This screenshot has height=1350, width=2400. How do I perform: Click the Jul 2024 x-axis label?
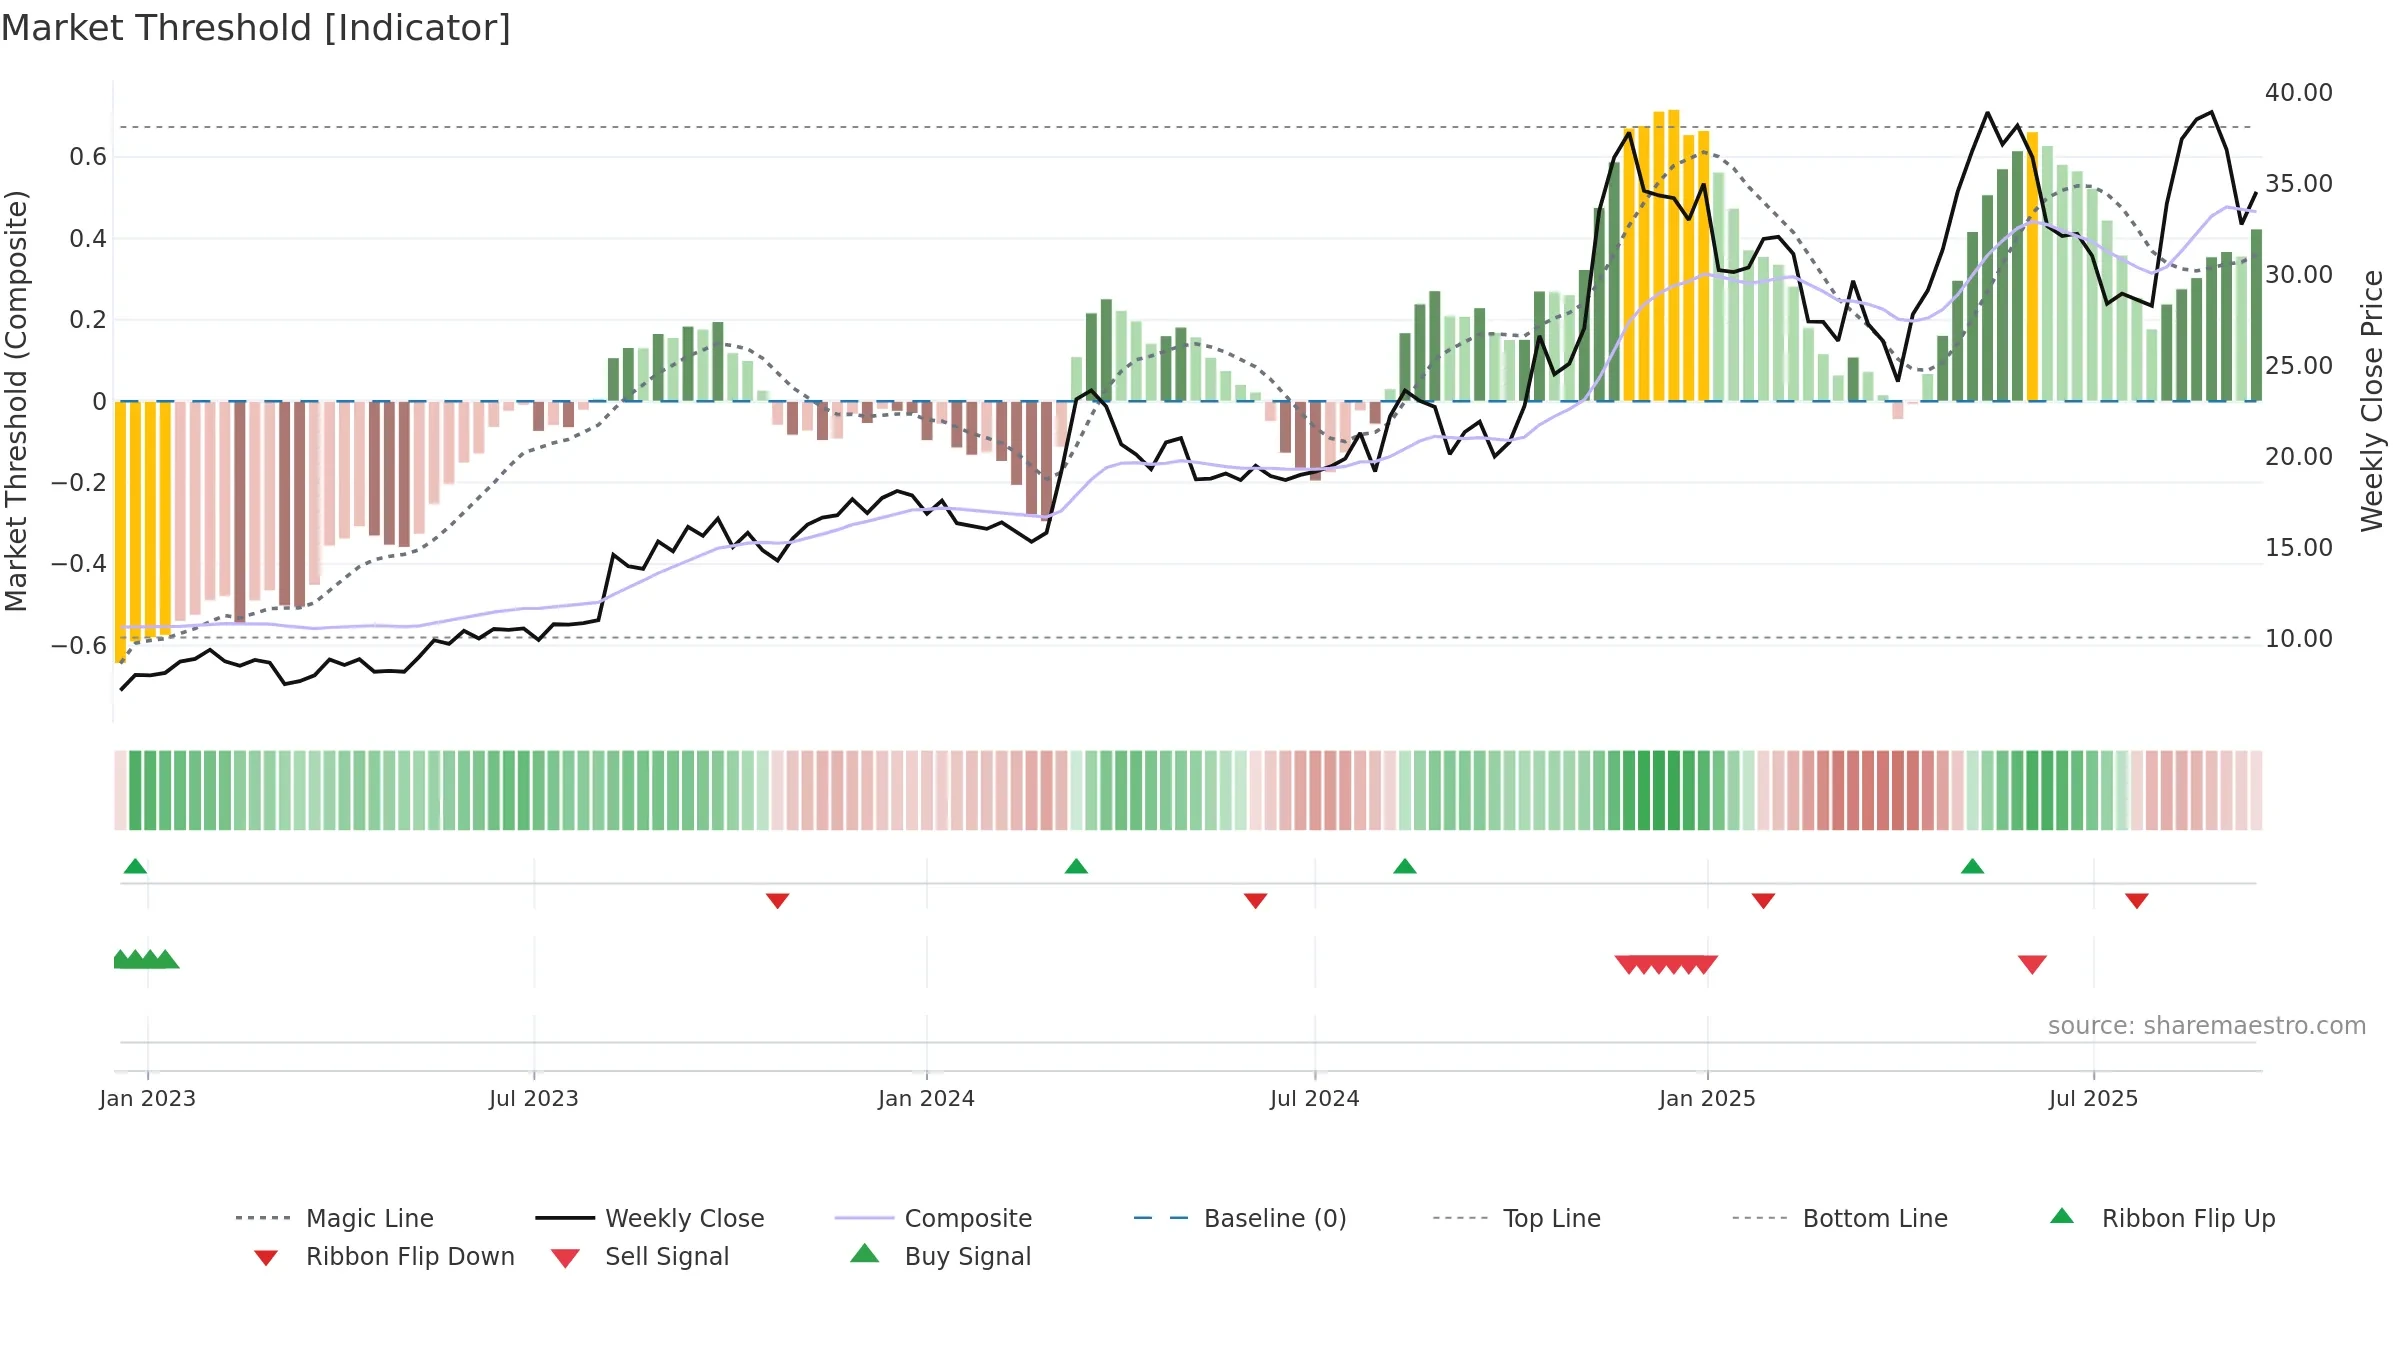[x=1315, y=1098]
